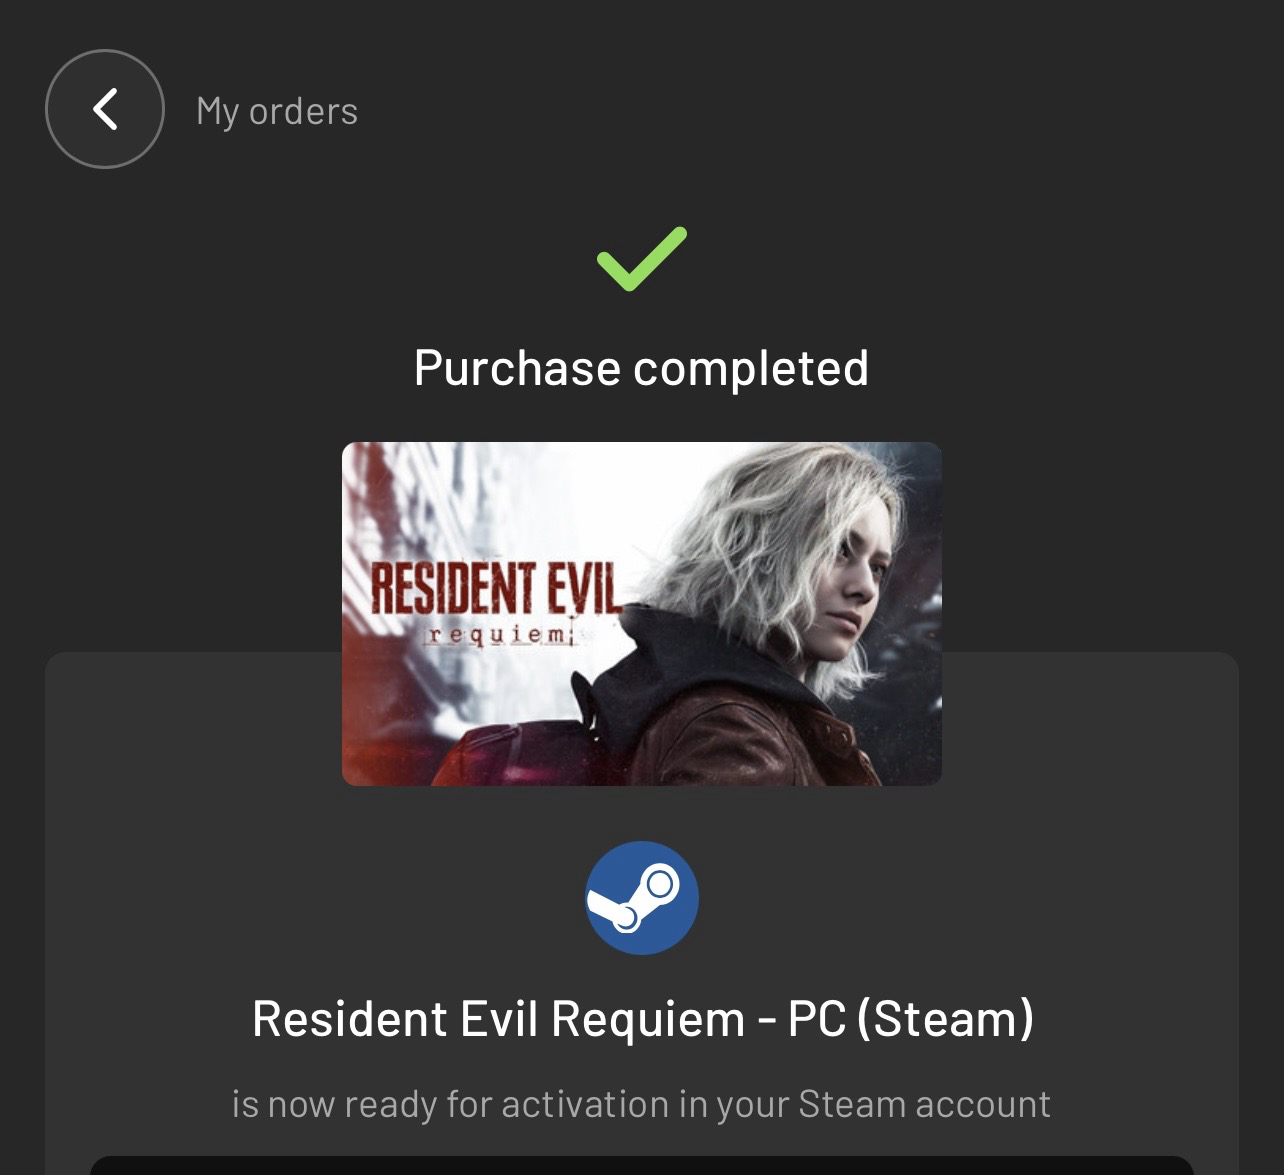Image resolution: width=1284 pixels, height=1175 pixels.
Task: Open the Resident Evil Requiem cover image
Action: tap(642, 614)
